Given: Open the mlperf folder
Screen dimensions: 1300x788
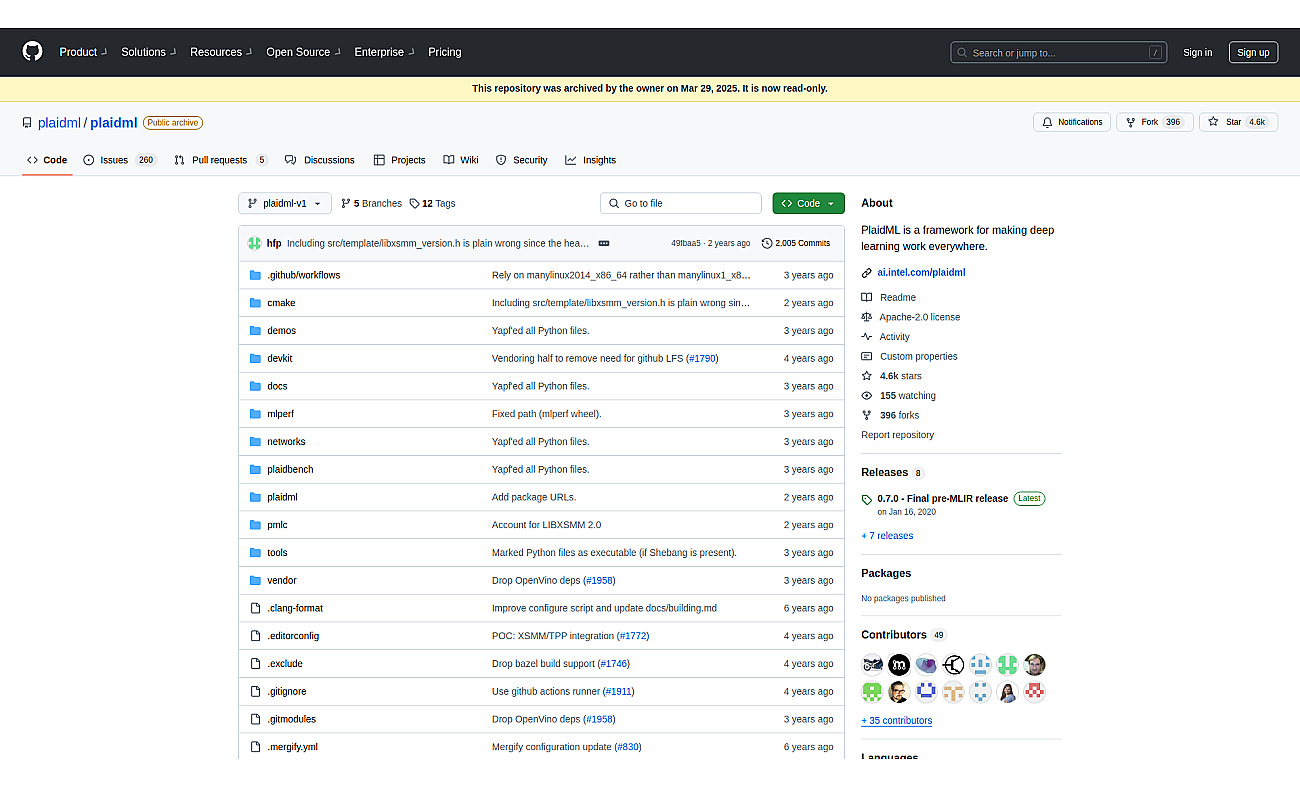Looking at the screenshot, I should pos(280,414).
